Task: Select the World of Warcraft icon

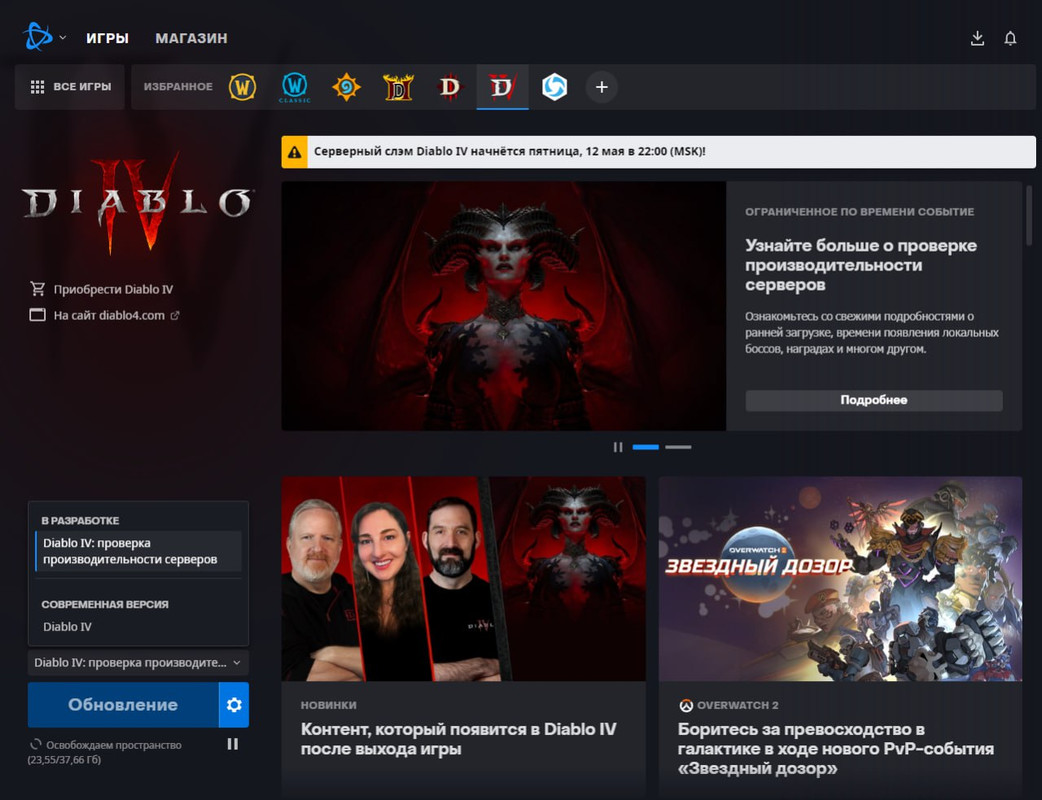Action: (x=243, y=87)
